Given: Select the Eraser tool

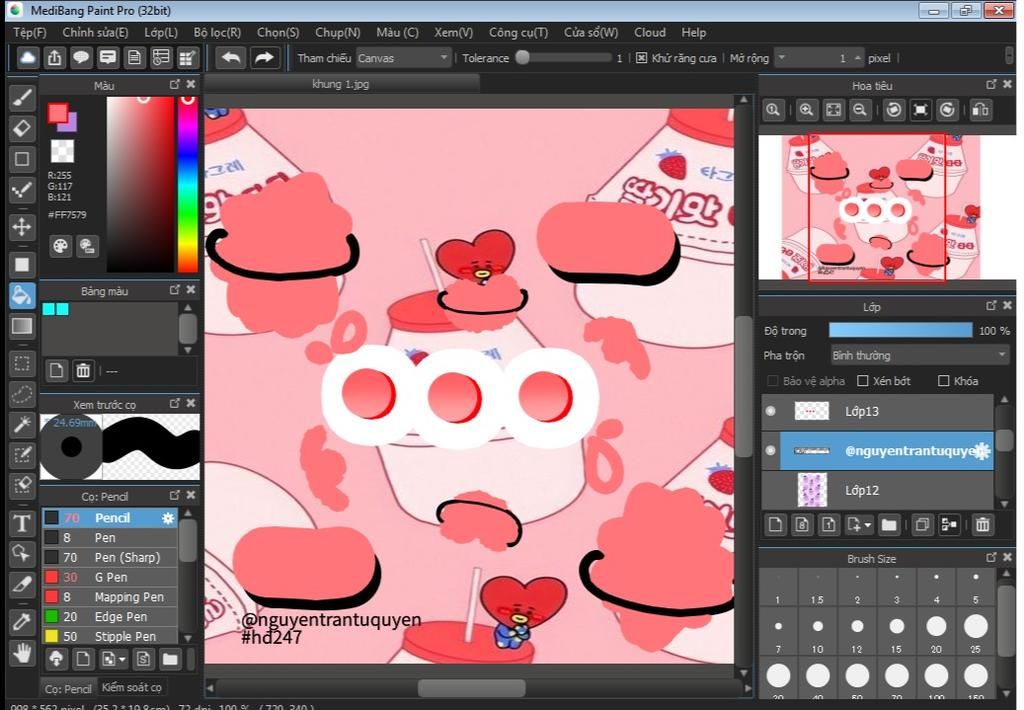Looking at the screenshot, I should coord(22,128).
